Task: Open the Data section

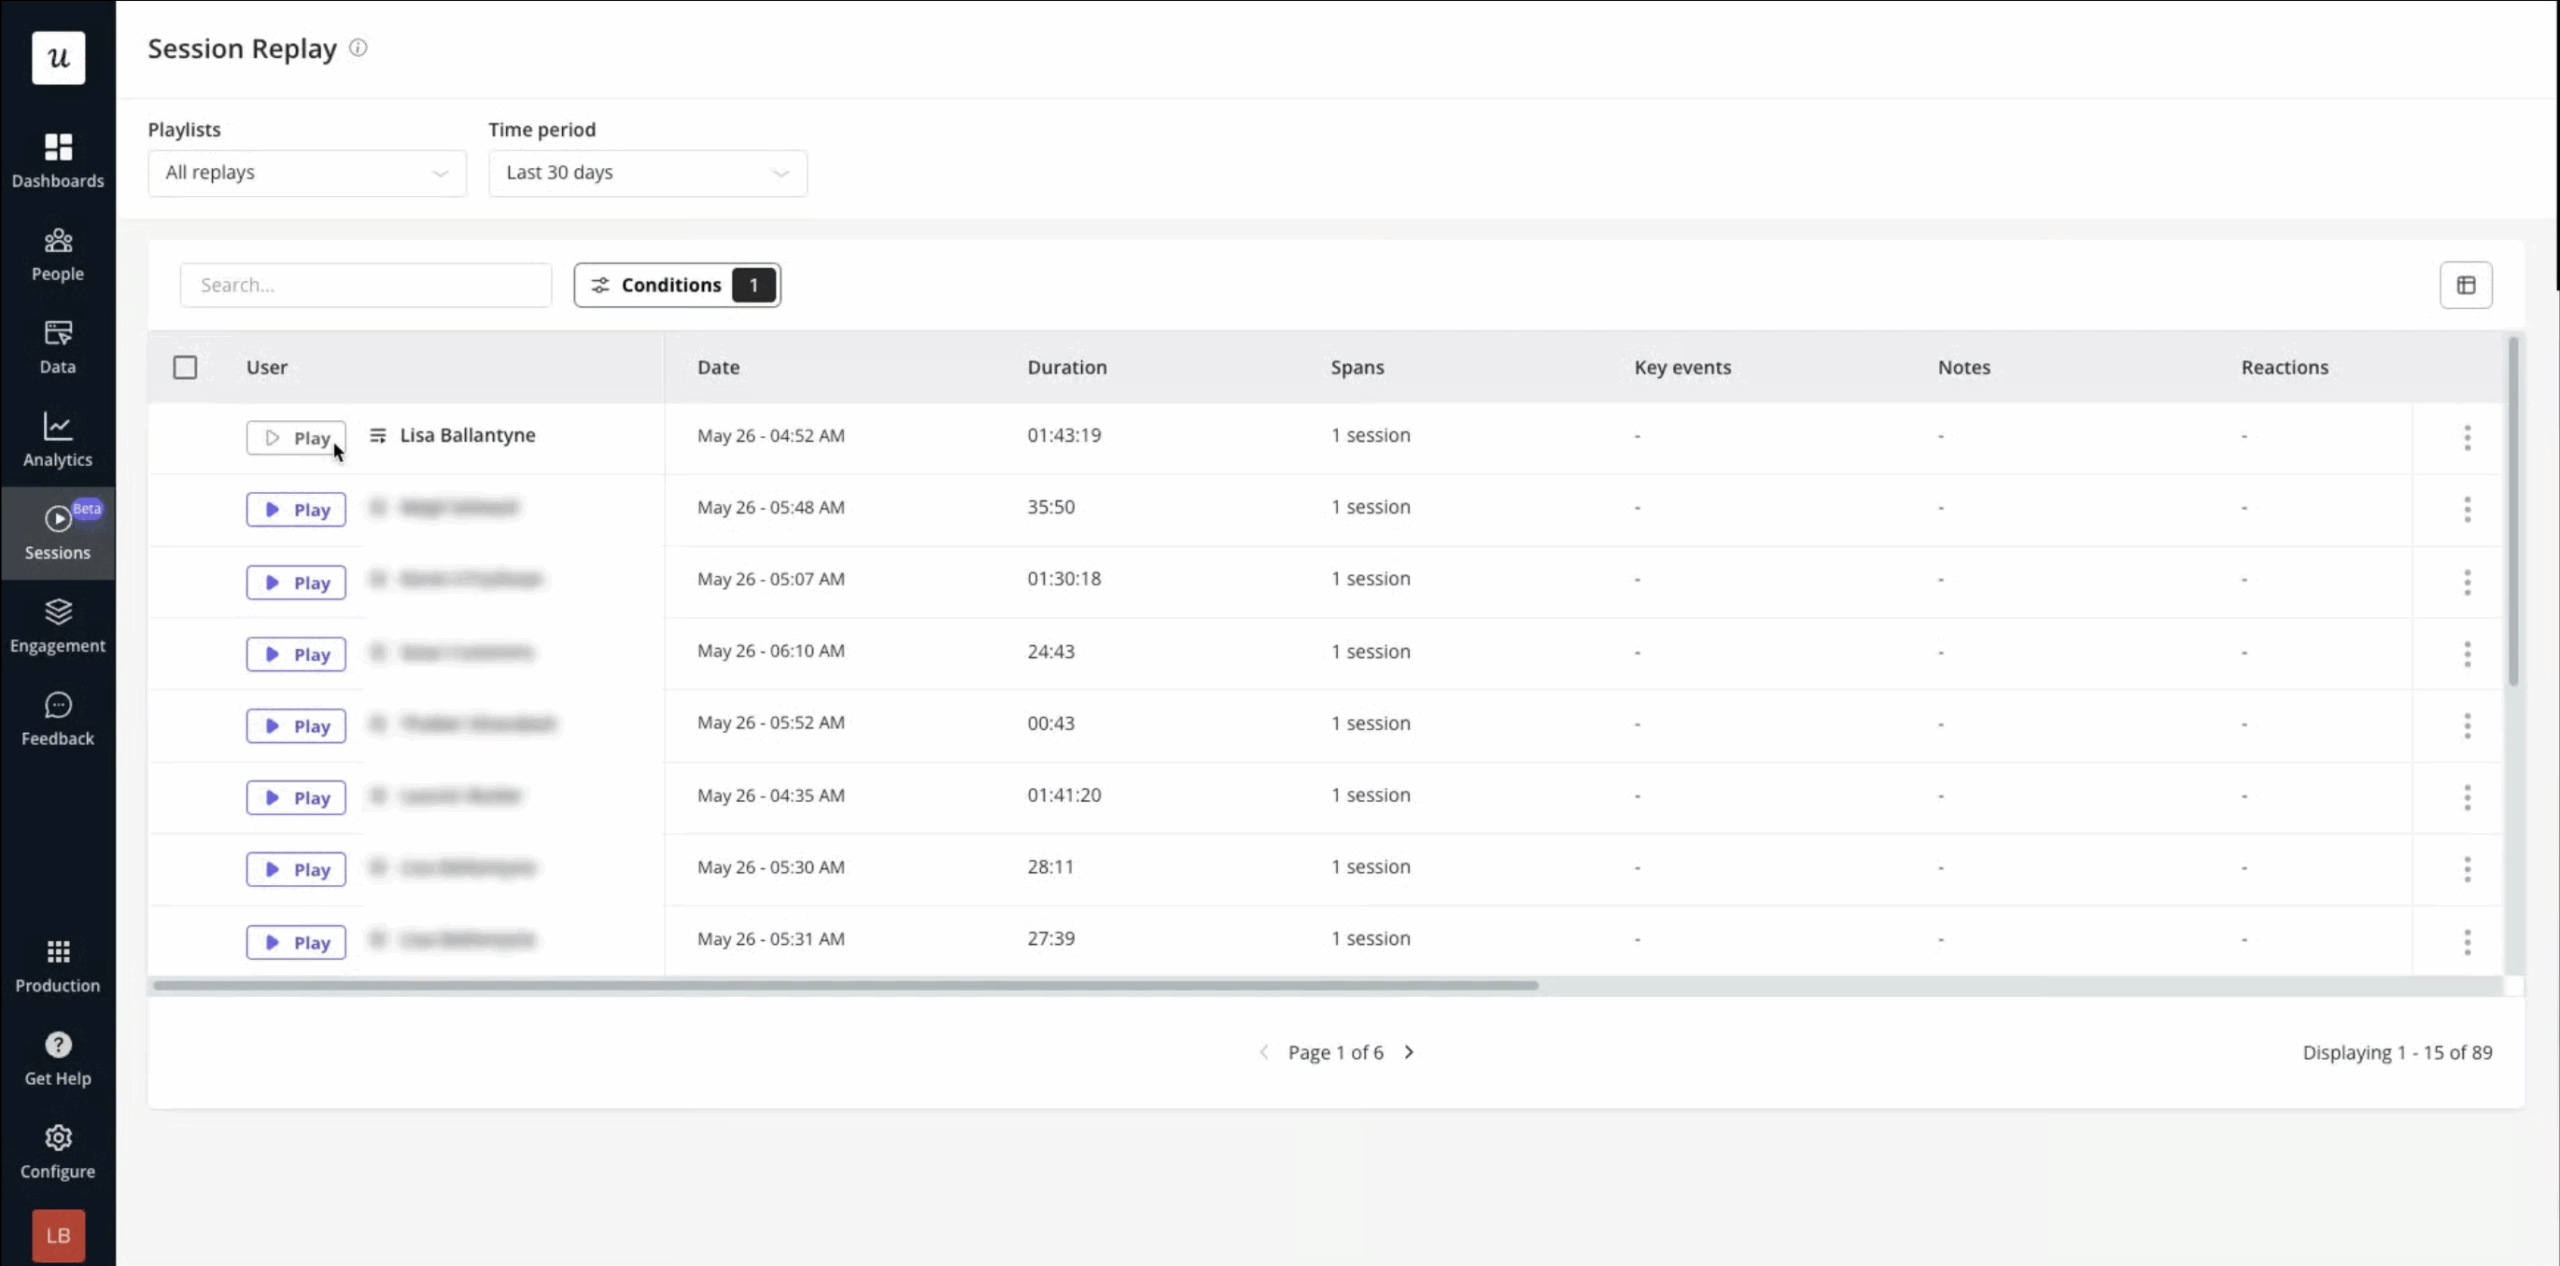Action: click(x=58, y=347)
